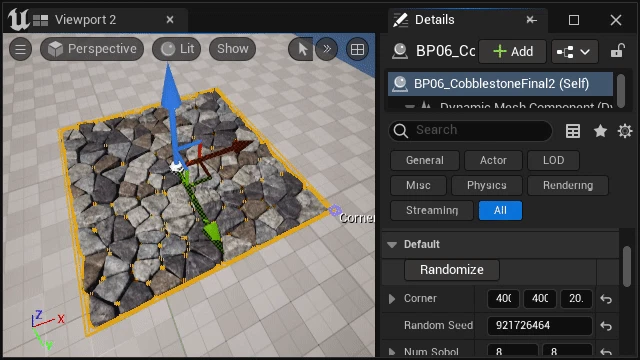Open the Perspective view mode dropdown
This screenshot has height=360, width=640.
[92, 49]
